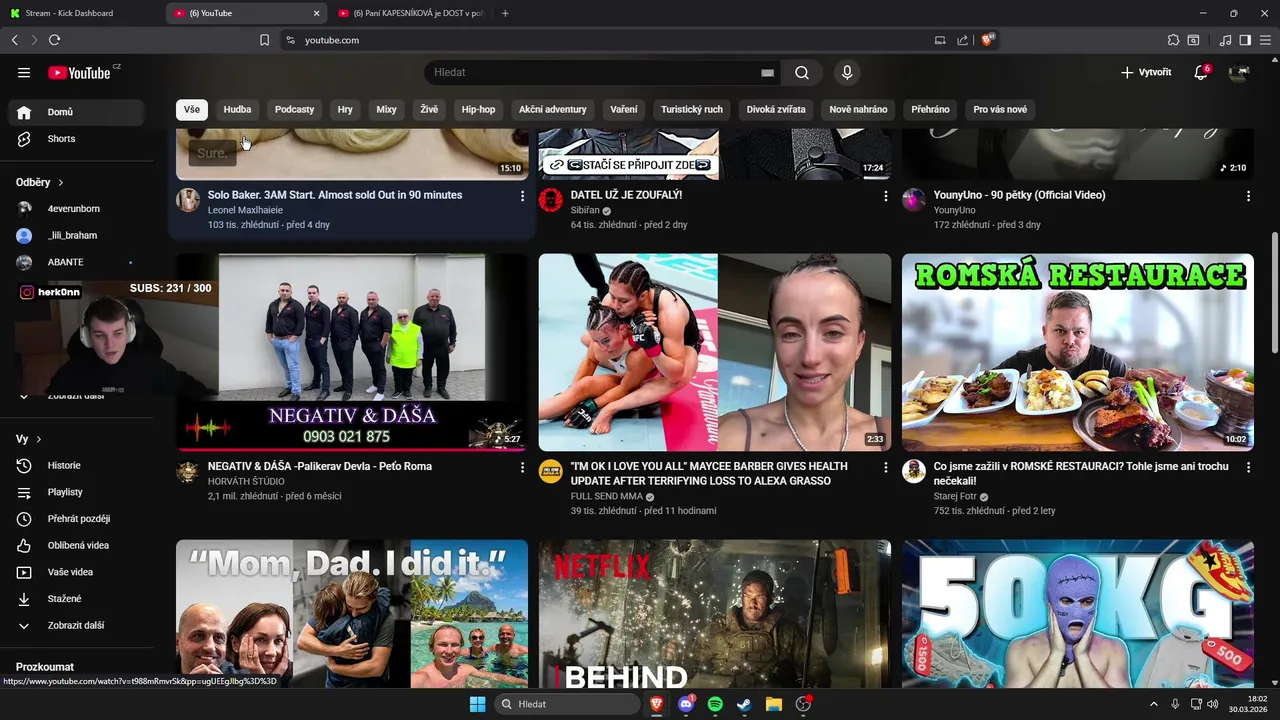Open options menu for ROMSKÉ RESTAURACI video
1280x720 pixels.
[x=1248, y=467]
